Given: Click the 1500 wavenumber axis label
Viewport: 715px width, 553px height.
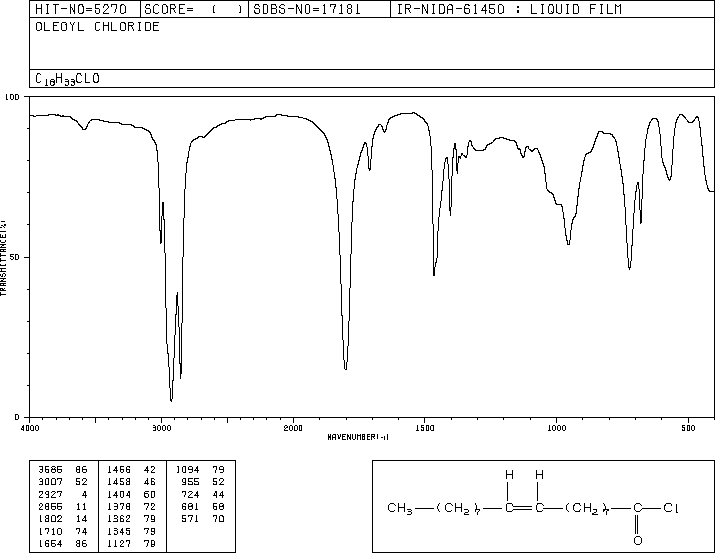Looking at the screenshot, I should [425, 428].
